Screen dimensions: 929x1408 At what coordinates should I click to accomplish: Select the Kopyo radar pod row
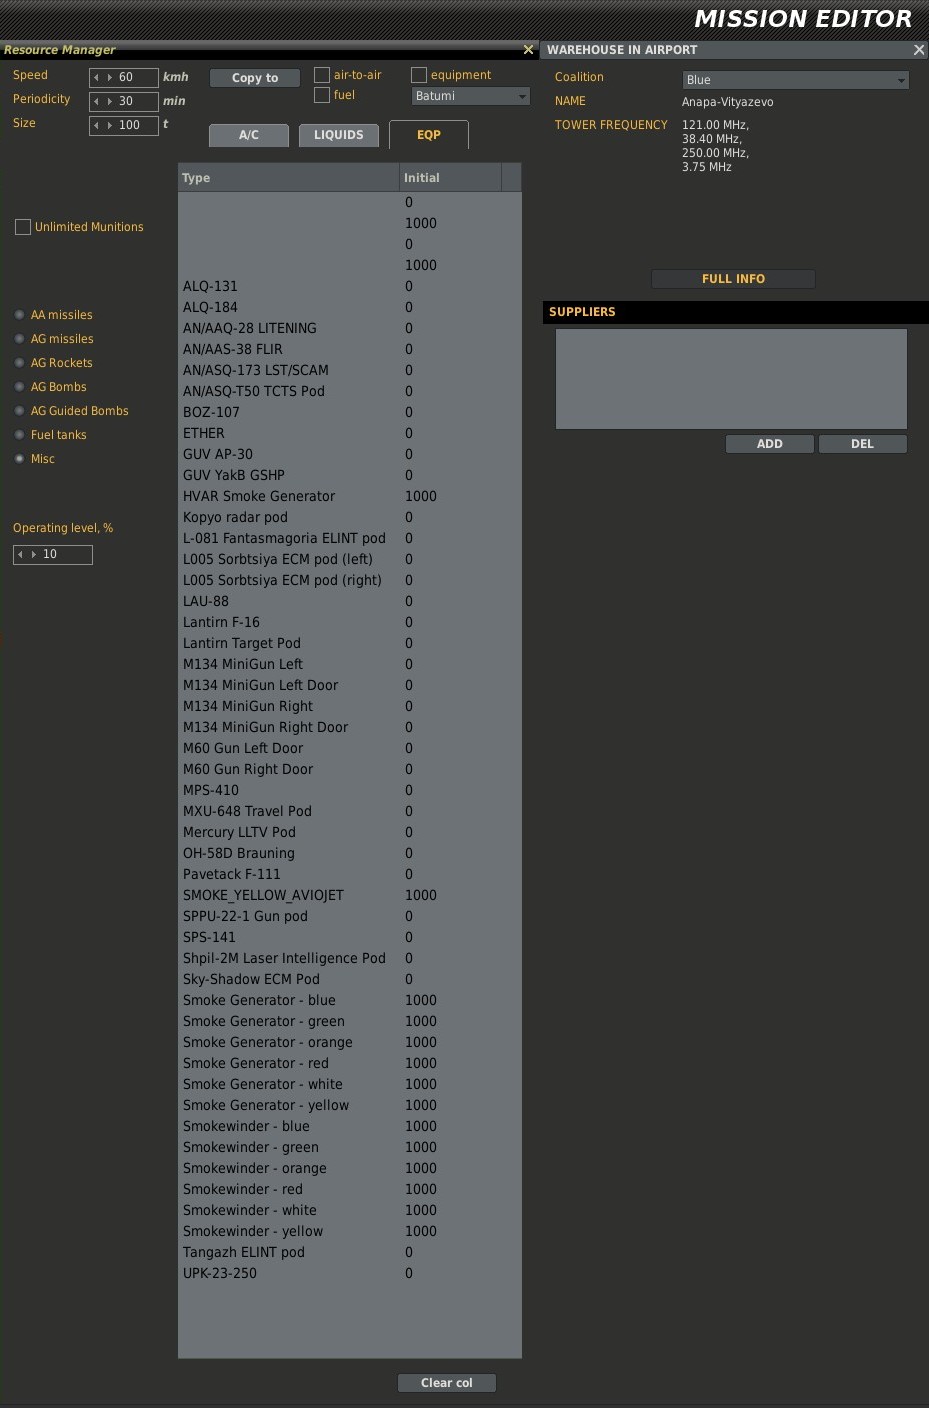[x=349, y=517]
